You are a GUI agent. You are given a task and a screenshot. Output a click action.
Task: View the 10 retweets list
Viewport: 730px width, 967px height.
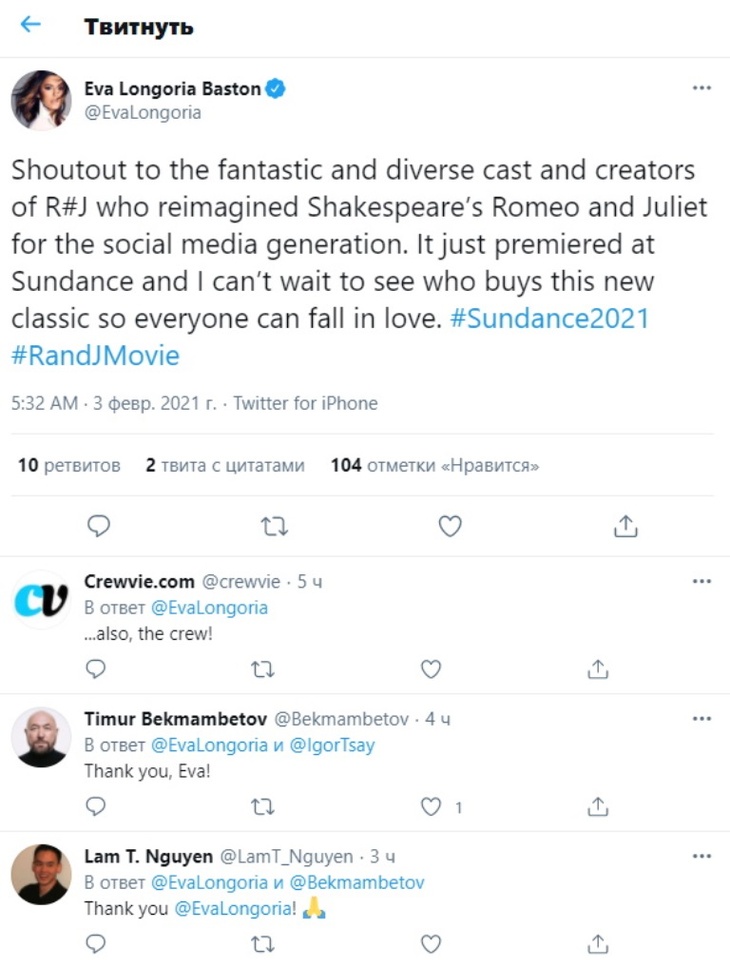point(69,465)
